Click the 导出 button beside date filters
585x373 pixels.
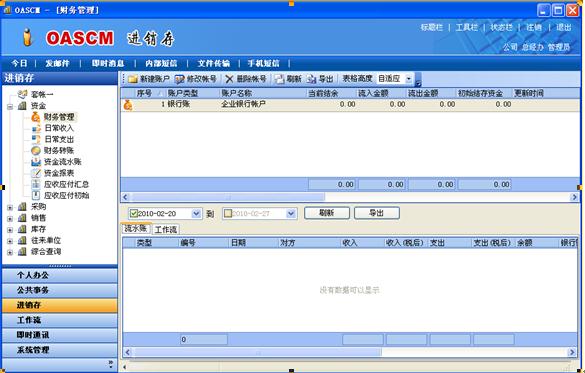(376, 213)
